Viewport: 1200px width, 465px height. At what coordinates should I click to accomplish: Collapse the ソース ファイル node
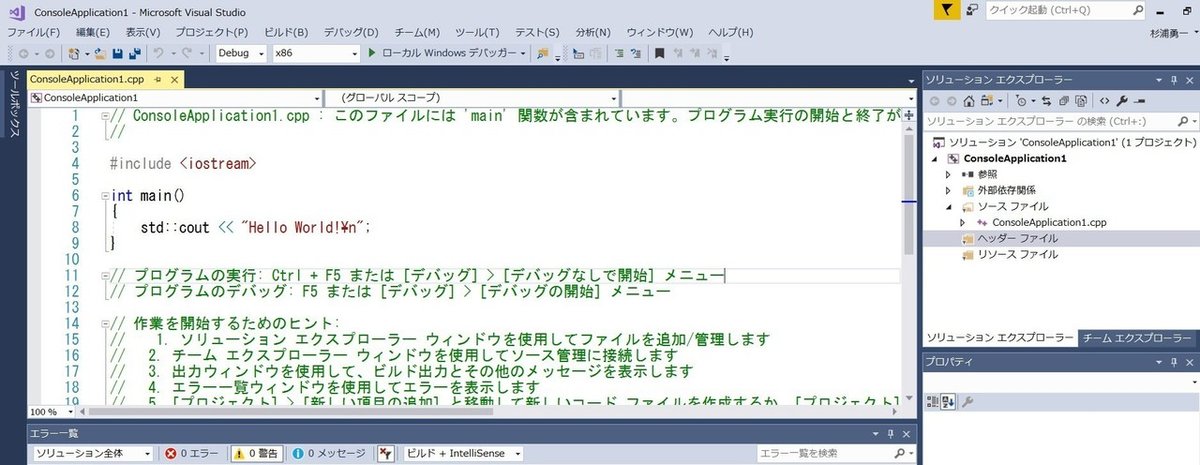pyautogui.click(x=948, y=206)
